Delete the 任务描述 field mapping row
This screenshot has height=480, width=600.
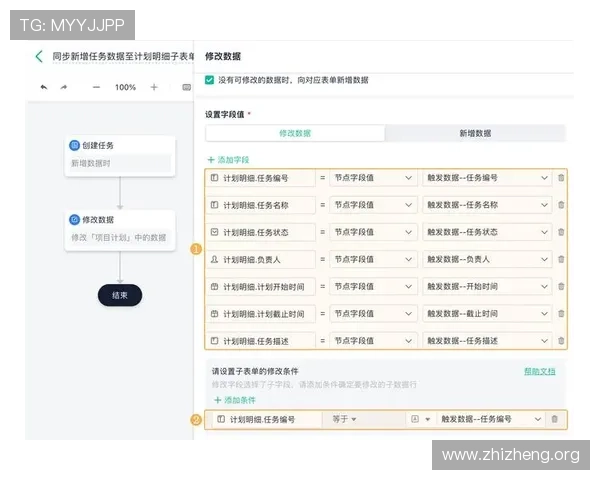click(x=561, y=341)
